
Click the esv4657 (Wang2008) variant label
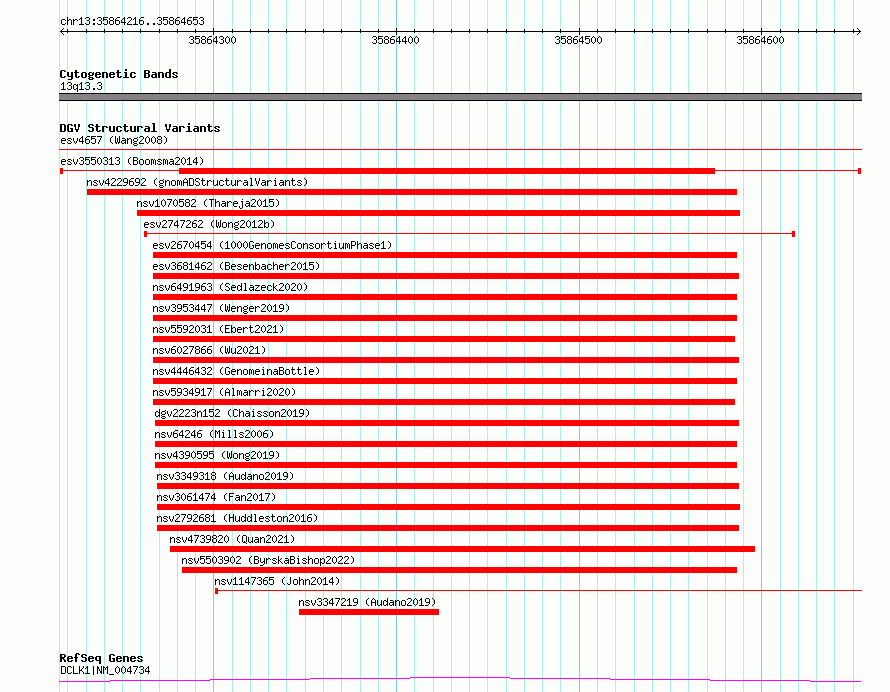(x=114, y=140)
